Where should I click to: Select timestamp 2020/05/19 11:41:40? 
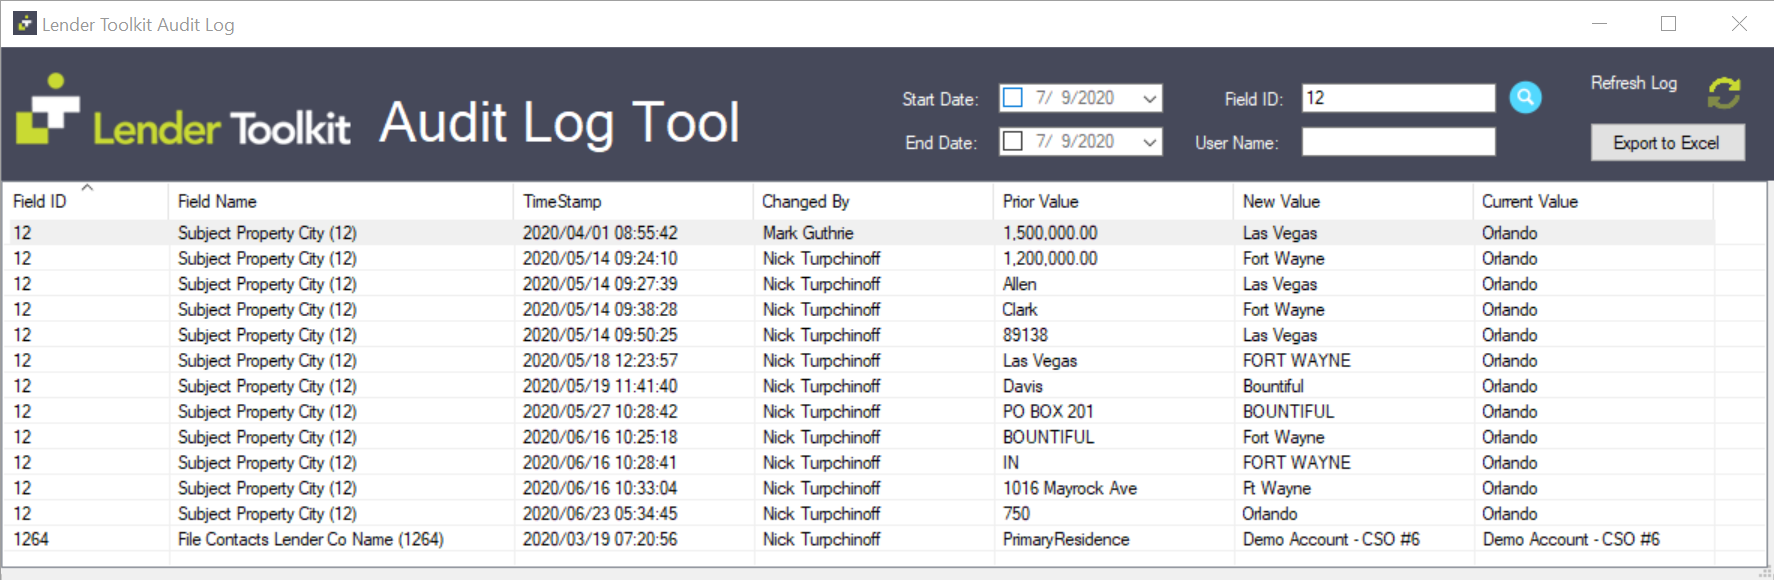click(x=600, y=386)
